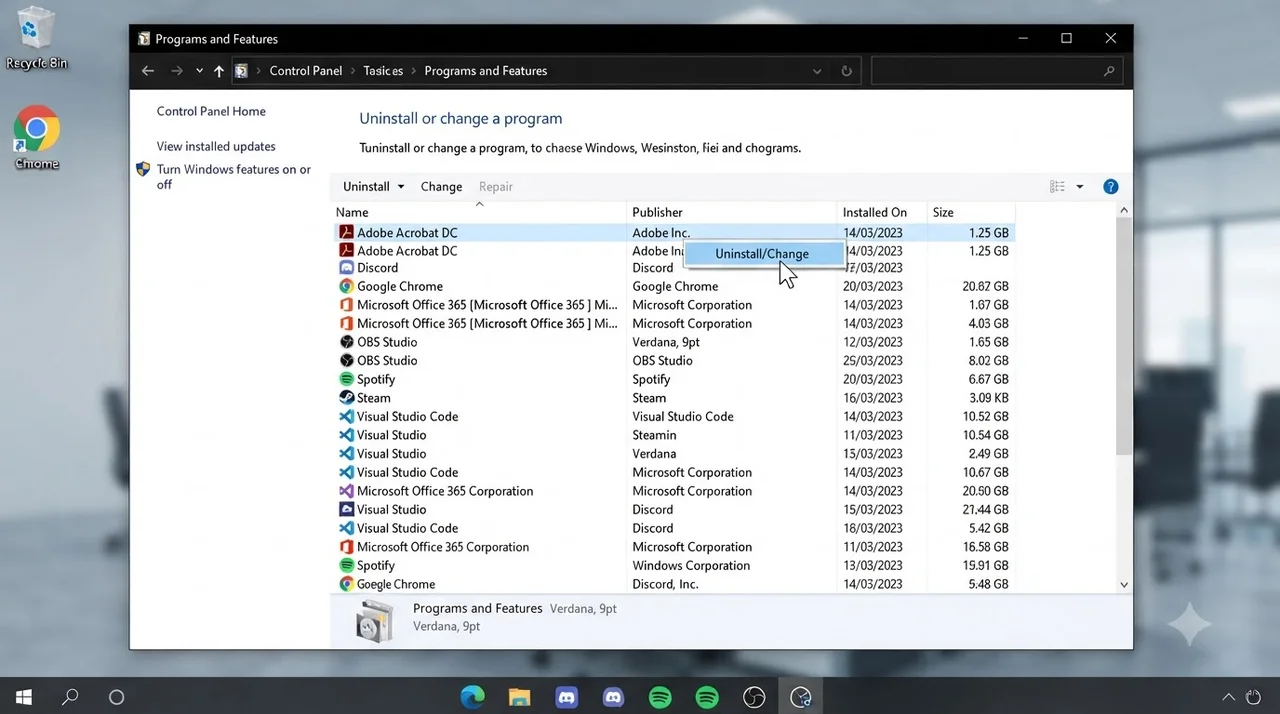Go up one level with the up arrow
The image size is (1280, 714).
[x=219, y=71]
